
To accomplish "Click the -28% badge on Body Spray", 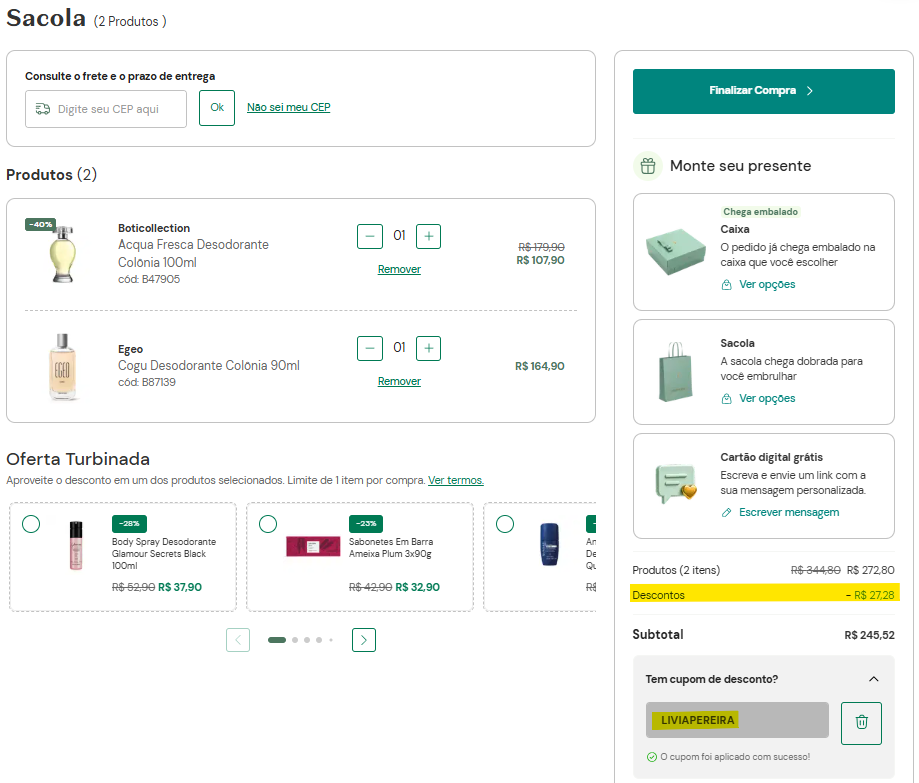I will [x=129, y=523].
